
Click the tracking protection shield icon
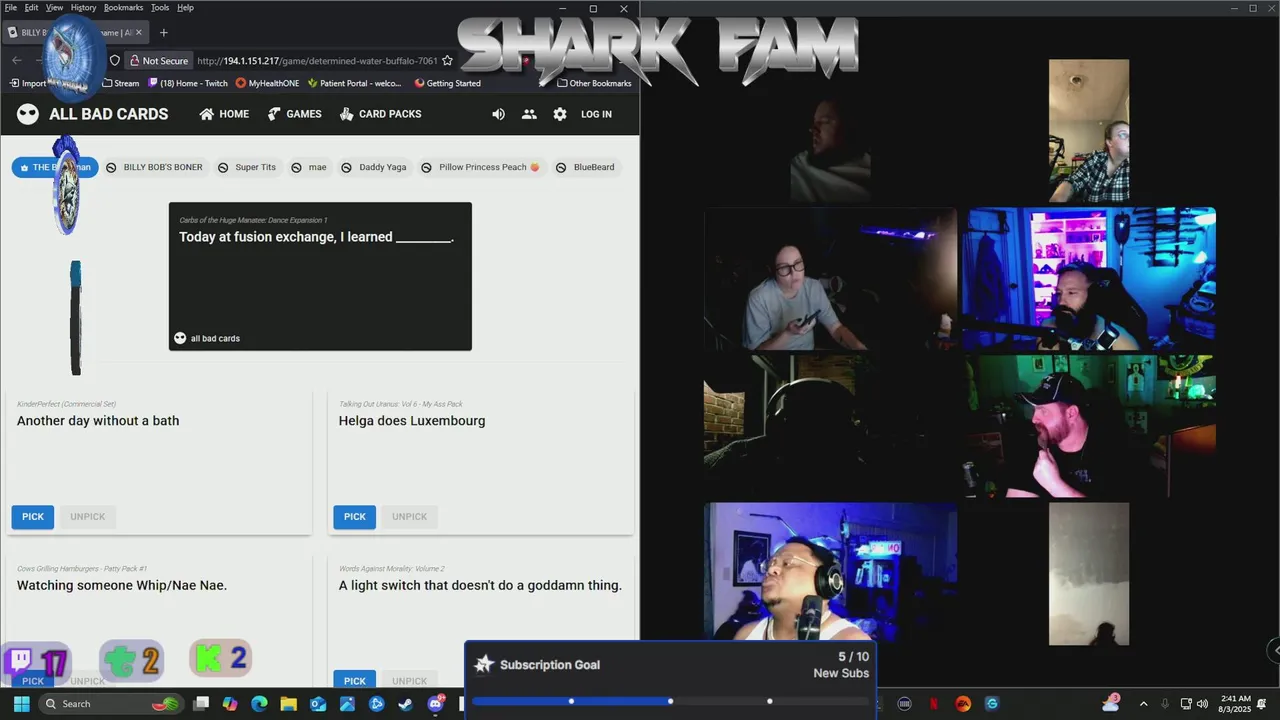click(114, 60)
